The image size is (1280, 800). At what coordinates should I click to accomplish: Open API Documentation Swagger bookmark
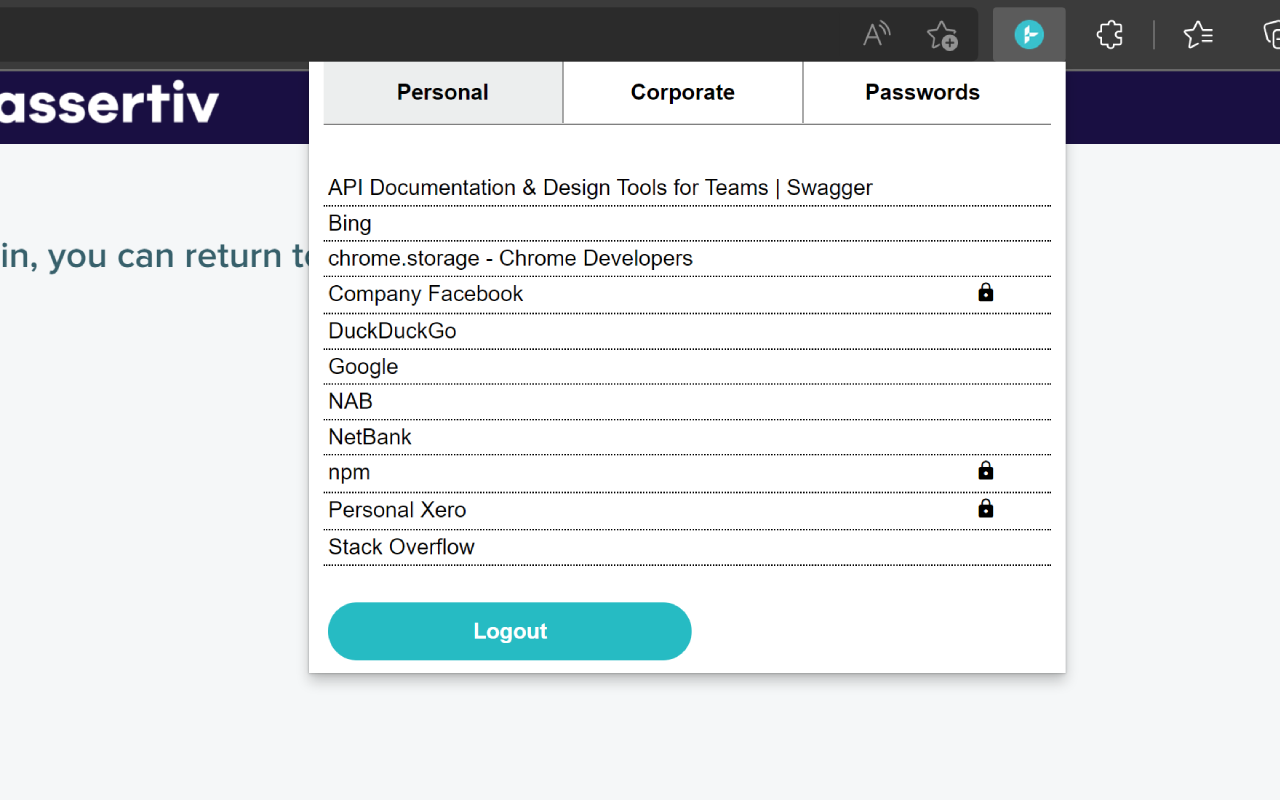[687, 188]
